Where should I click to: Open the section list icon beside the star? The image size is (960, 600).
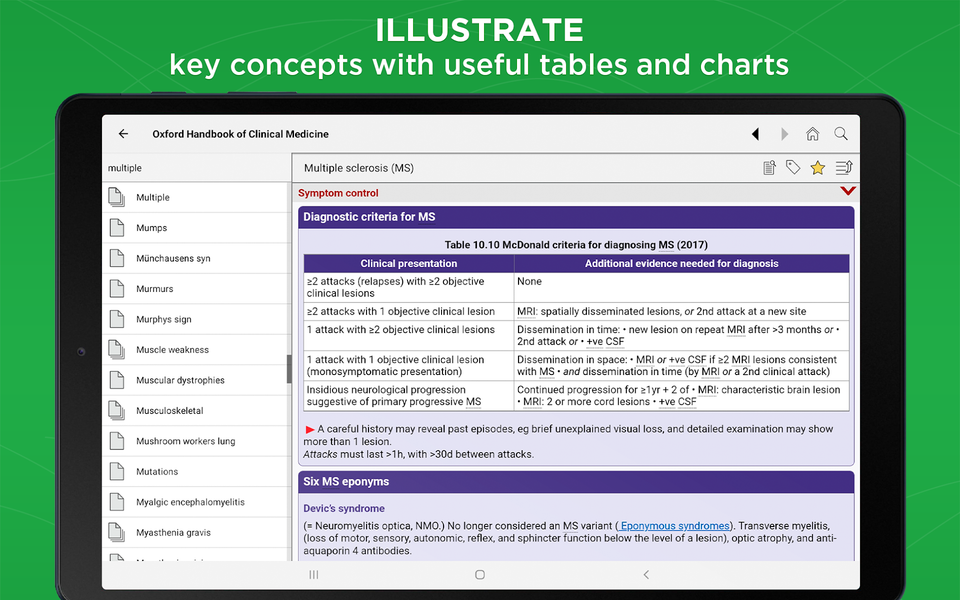pyautogui.click(x=844, y=167)
